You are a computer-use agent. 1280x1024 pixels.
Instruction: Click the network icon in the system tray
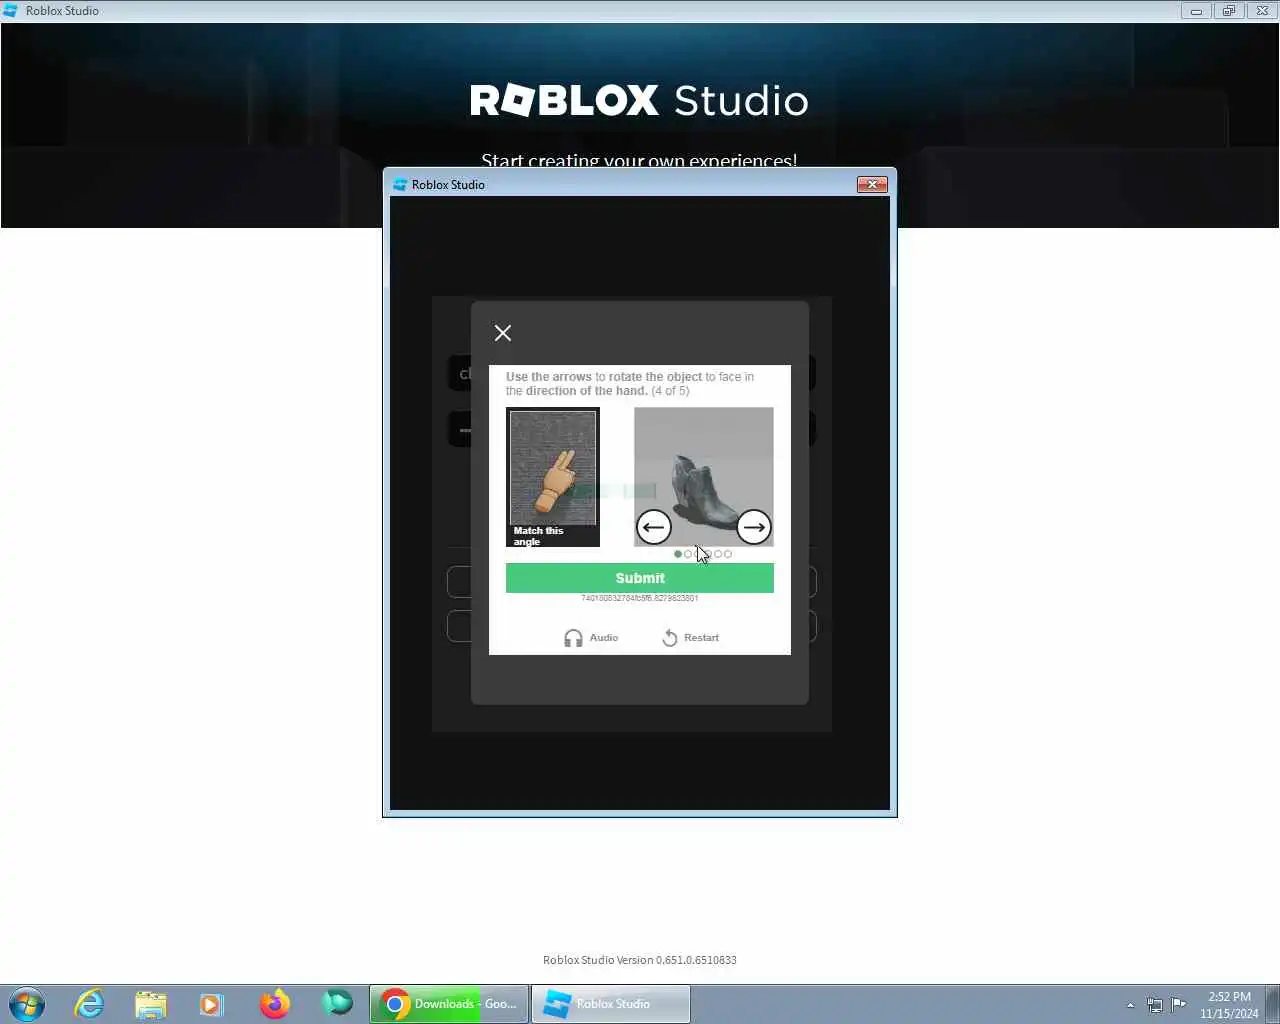pos(1155,1005)
